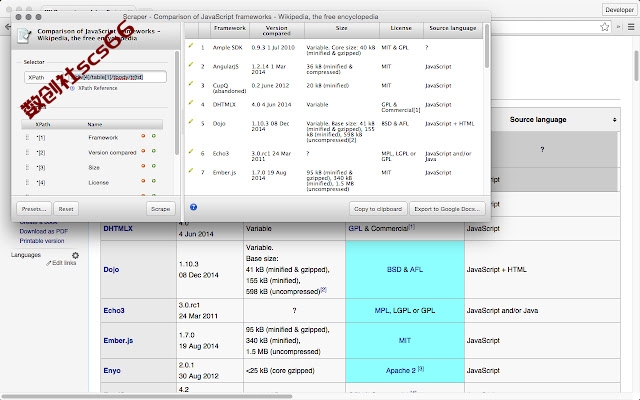640x400 pixels.
Task: Open the Ember.js link in the Wikipedia table
Action: pos(118,340)
